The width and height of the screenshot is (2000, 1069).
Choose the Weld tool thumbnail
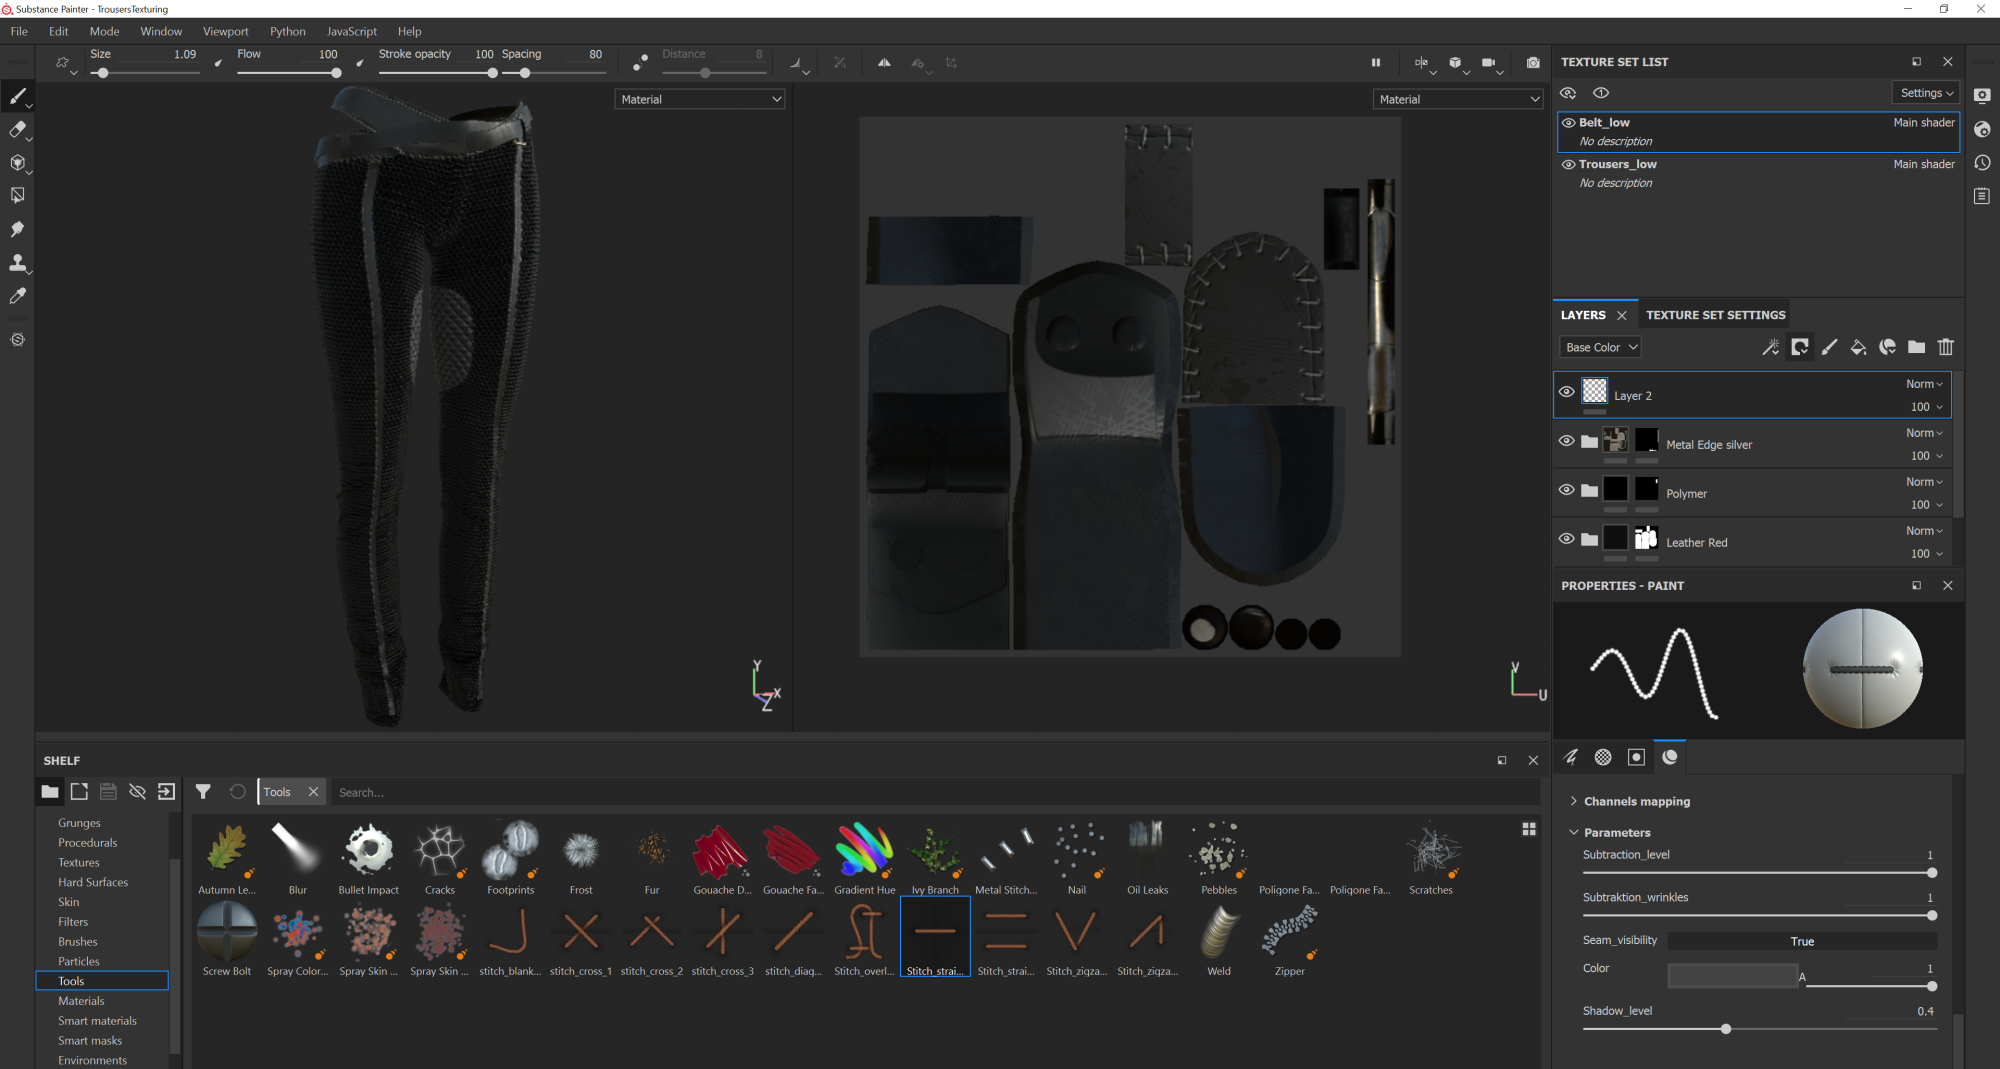tap(1219, 932)
